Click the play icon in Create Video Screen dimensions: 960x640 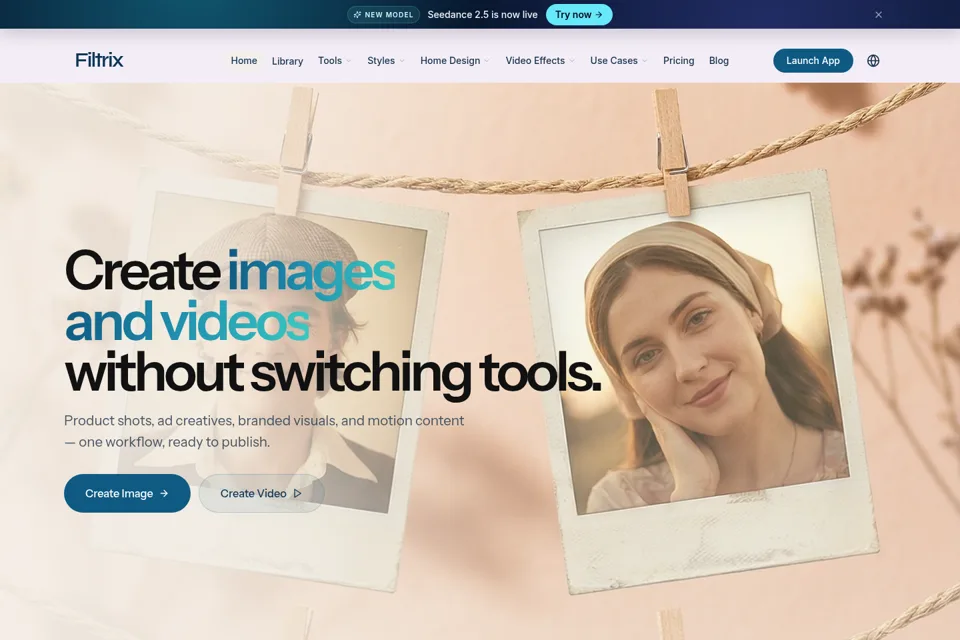pos(298,493)
